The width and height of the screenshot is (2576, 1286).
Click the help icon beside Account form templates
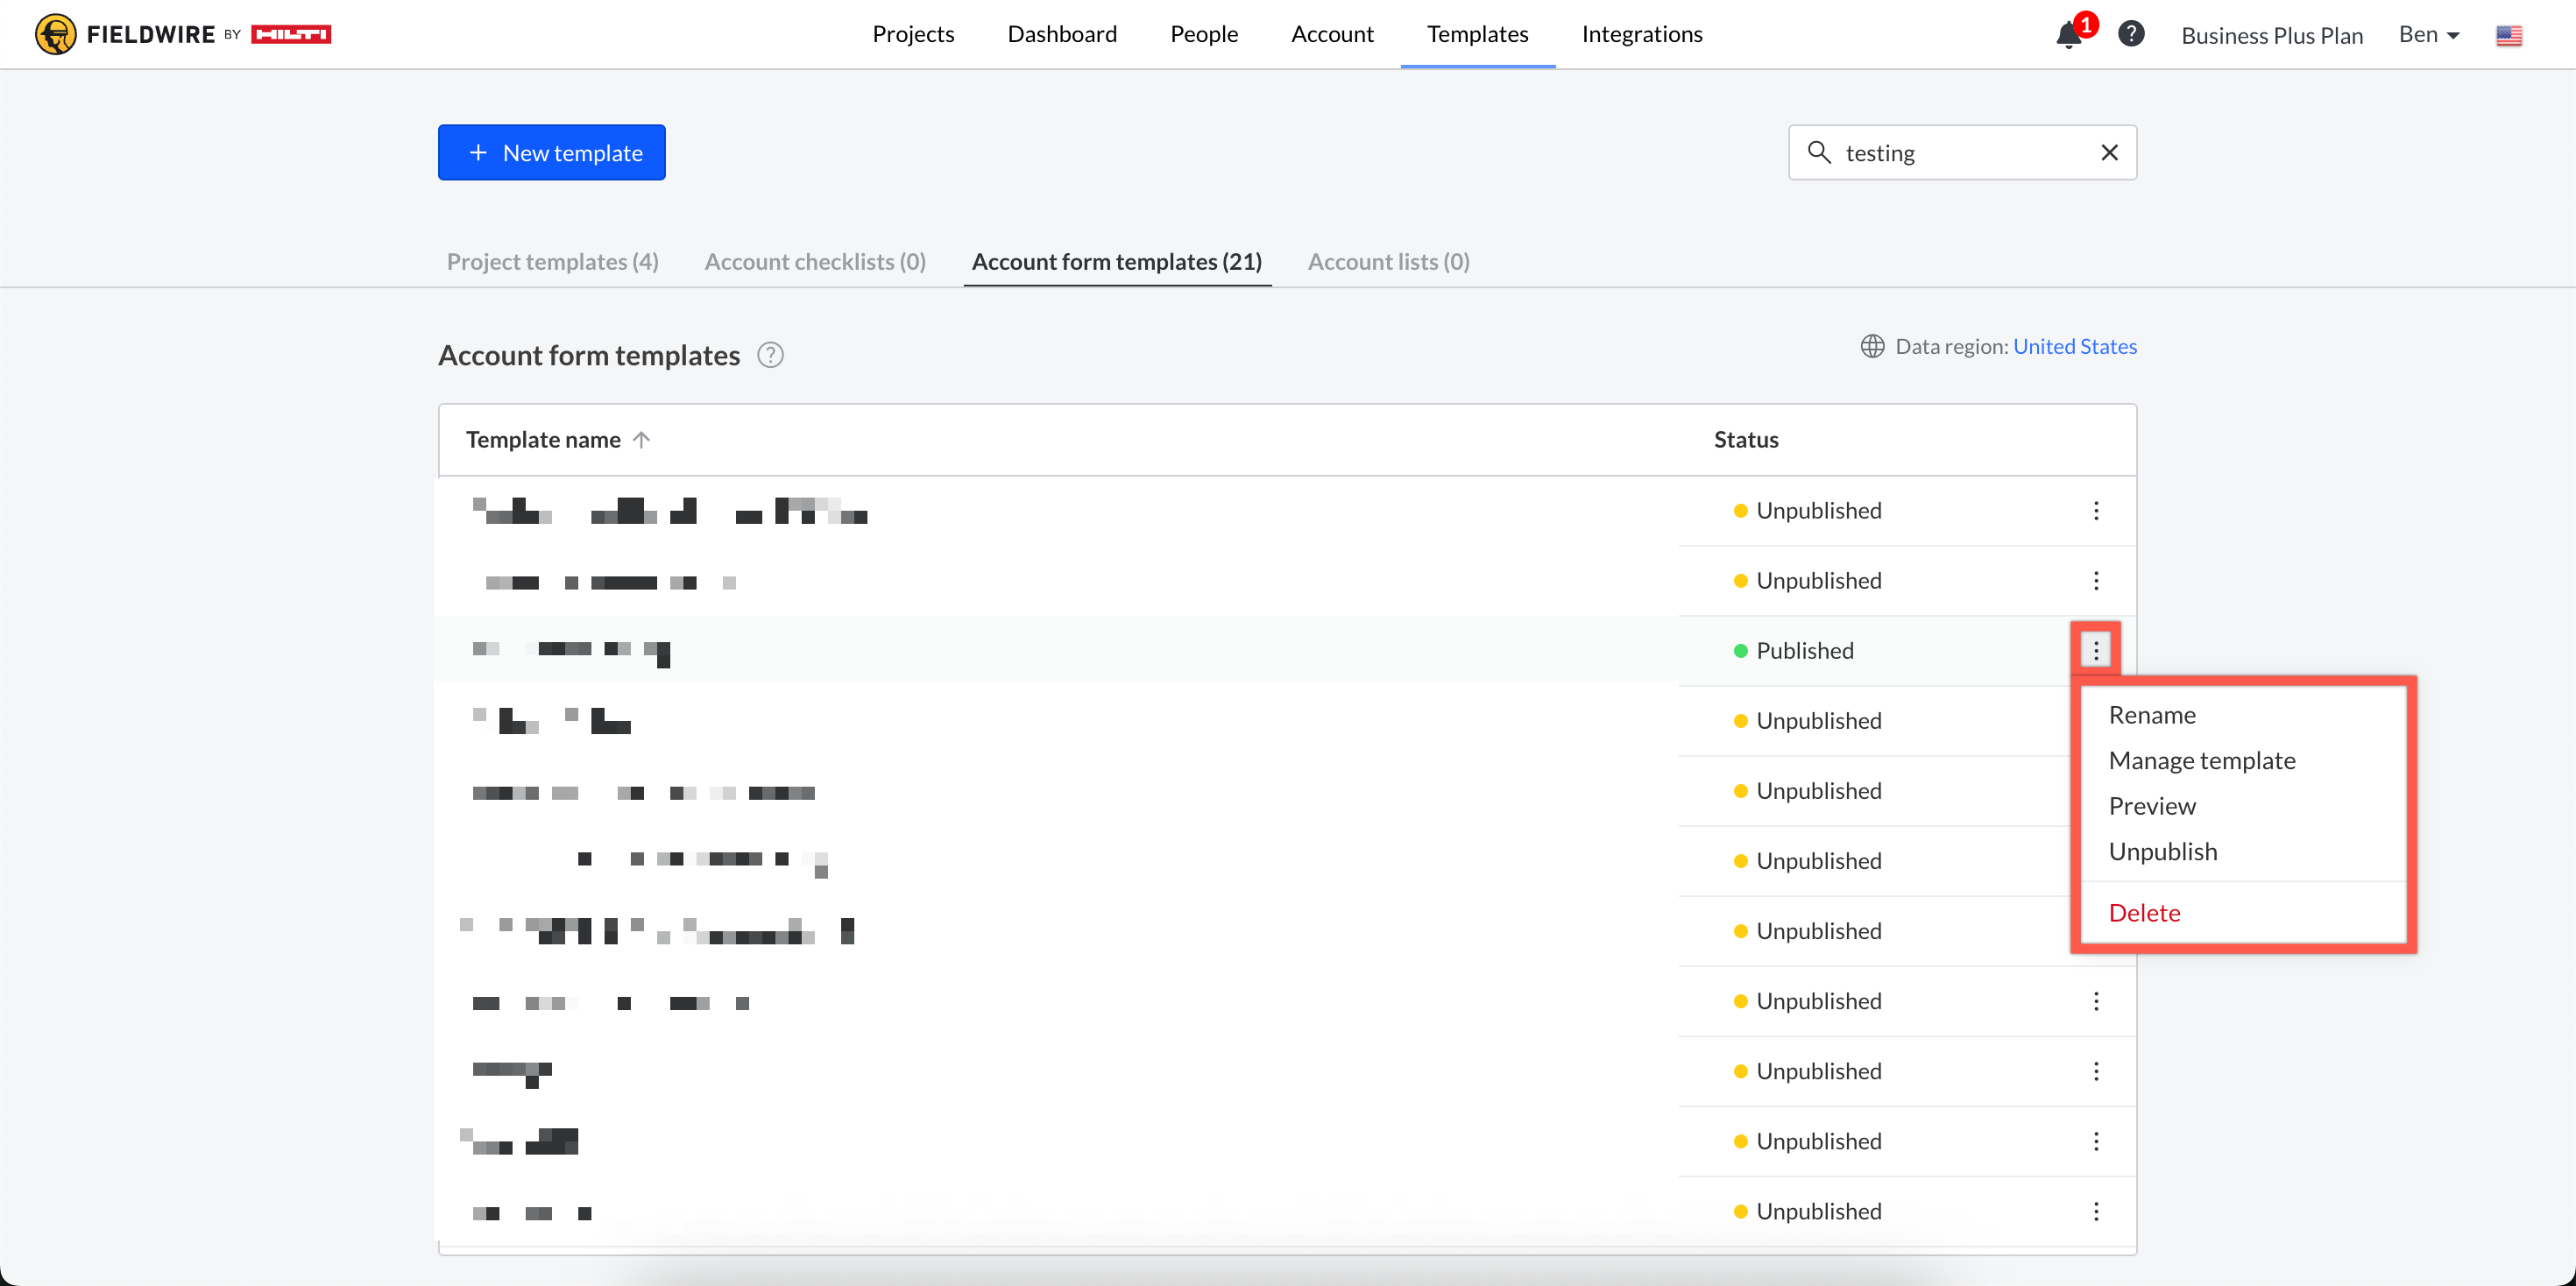(770, 355)
